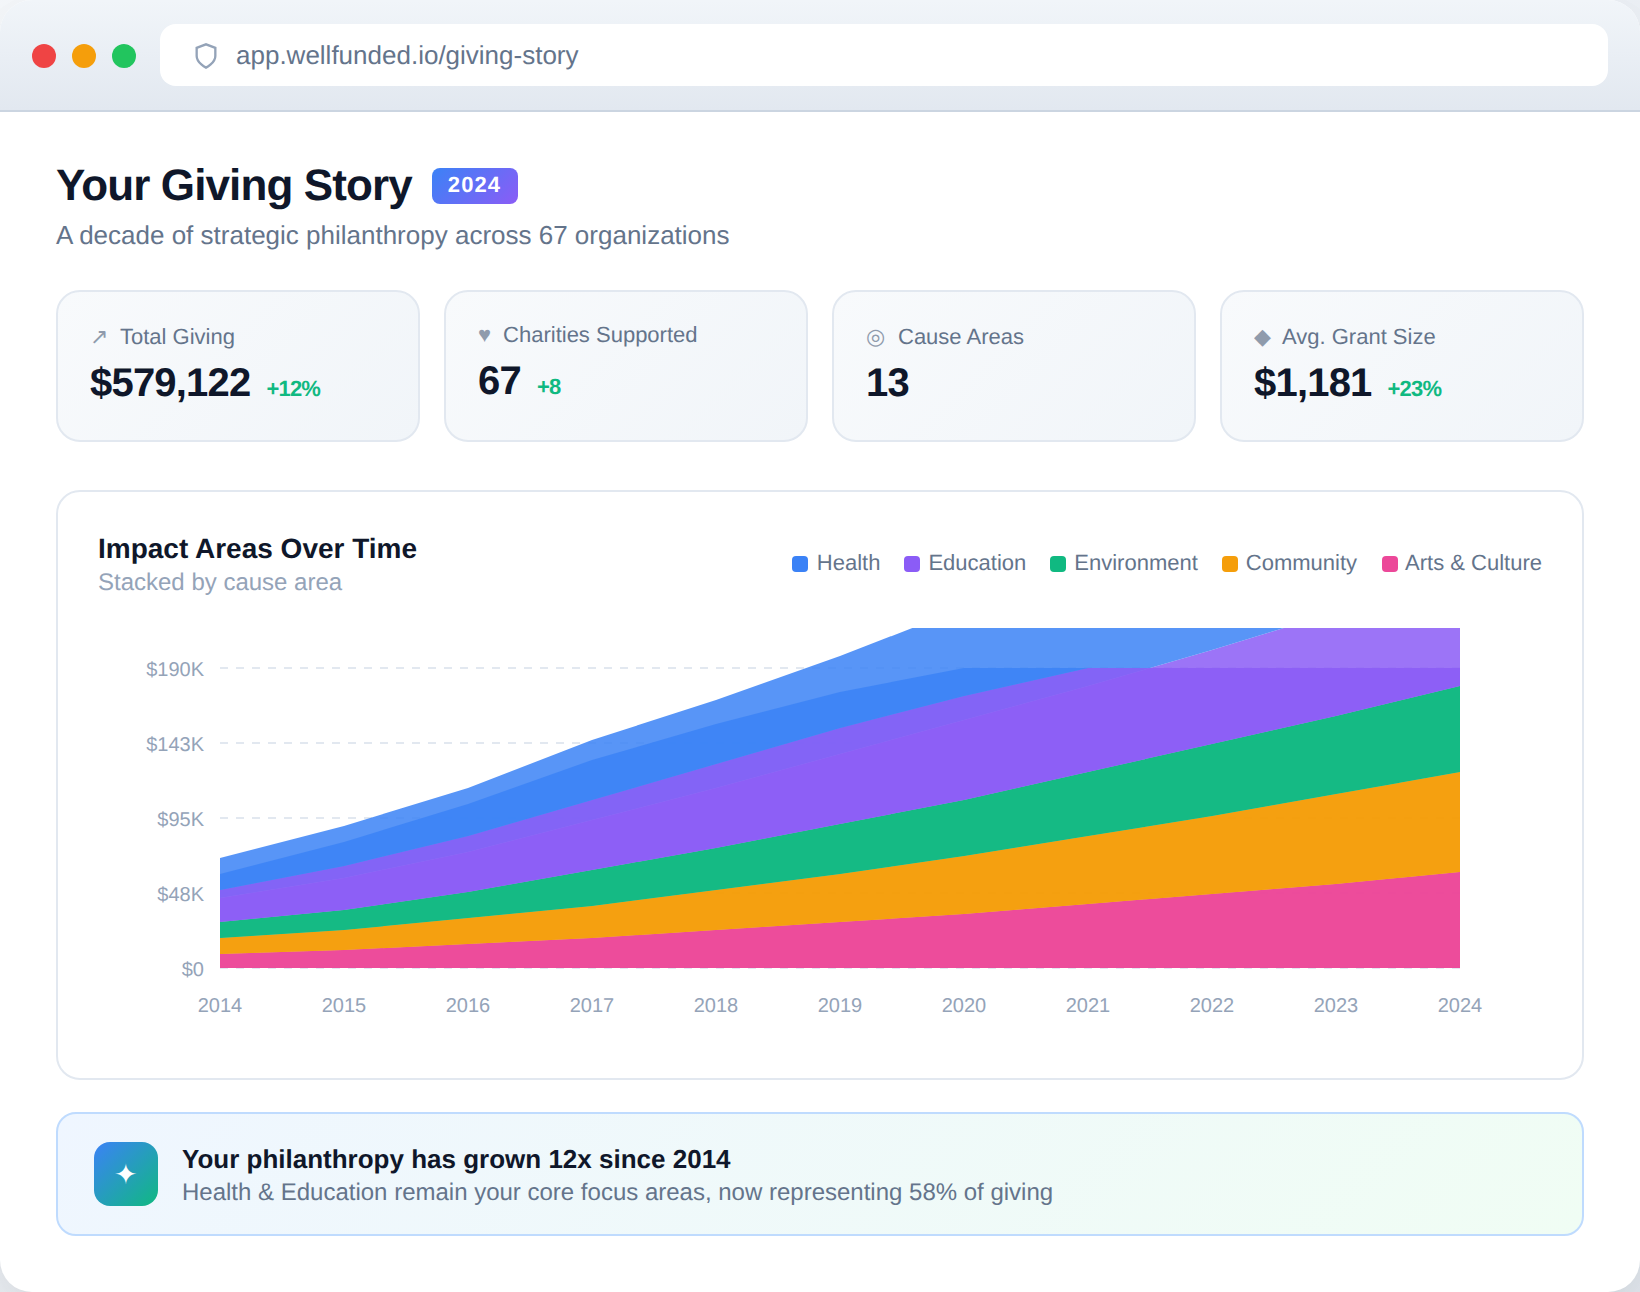Open the 2024 year badge selector

coord(474,184)
